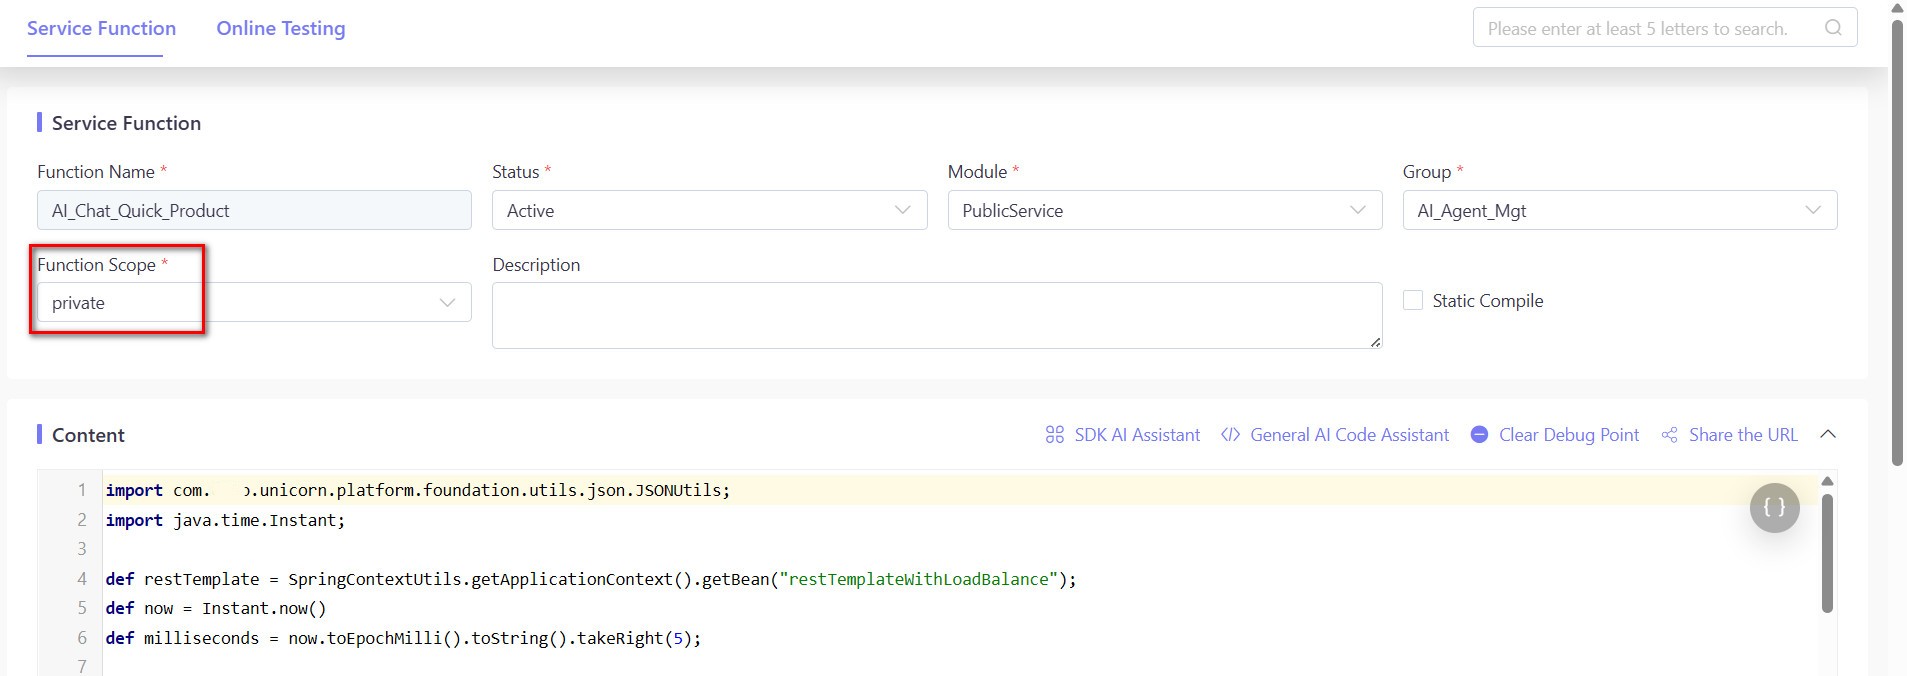Open the Status dropdown showing Active
The image size is (1907, 676).
point(709,210)
